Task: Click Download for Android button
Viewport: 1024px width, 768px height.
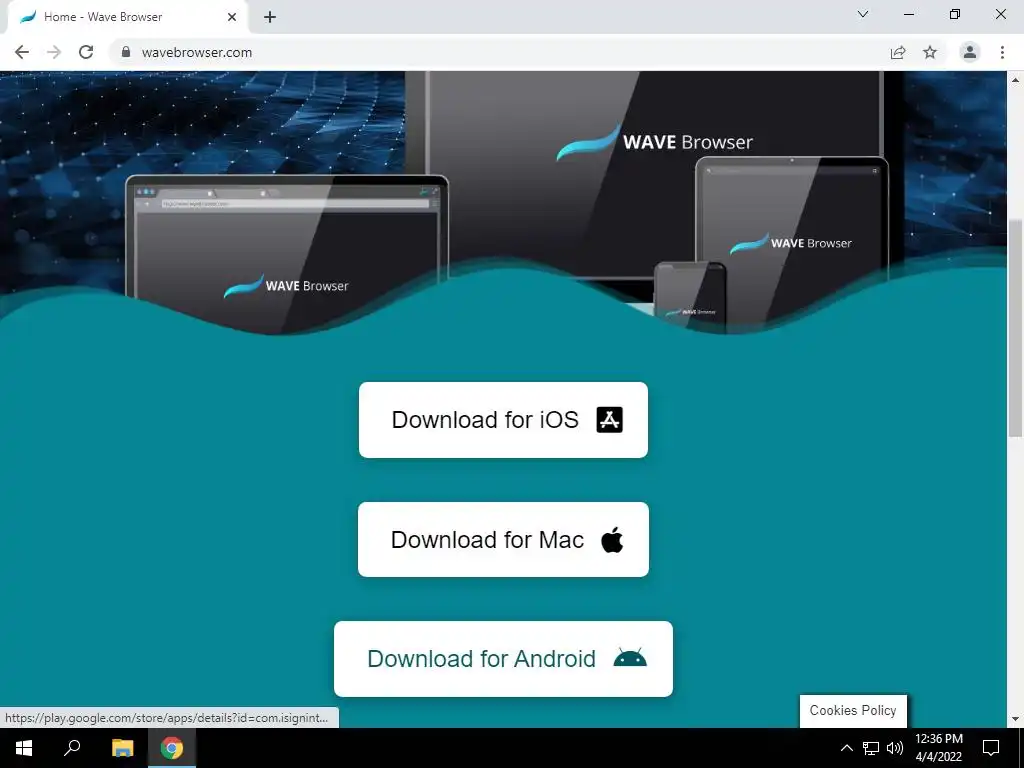Action: [503, 659]
